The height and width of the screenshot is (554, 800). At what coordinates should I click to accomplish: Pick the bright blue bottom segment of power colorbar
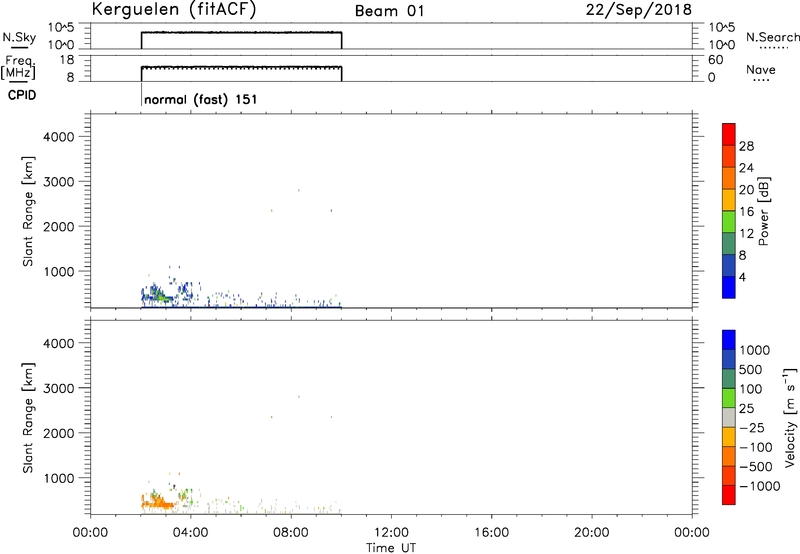(x=729, y=287)
